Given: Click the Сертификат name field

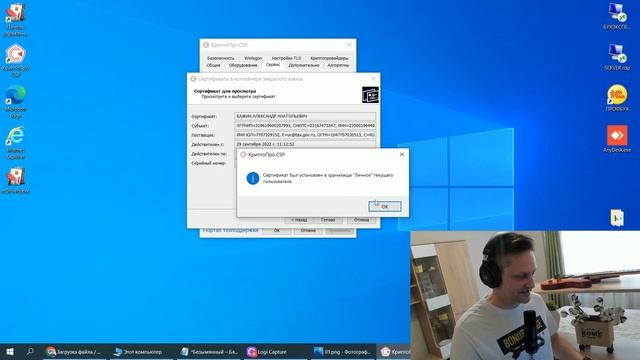Looking at the screenshot, I should pyautogui.click(x=305, y=116).
